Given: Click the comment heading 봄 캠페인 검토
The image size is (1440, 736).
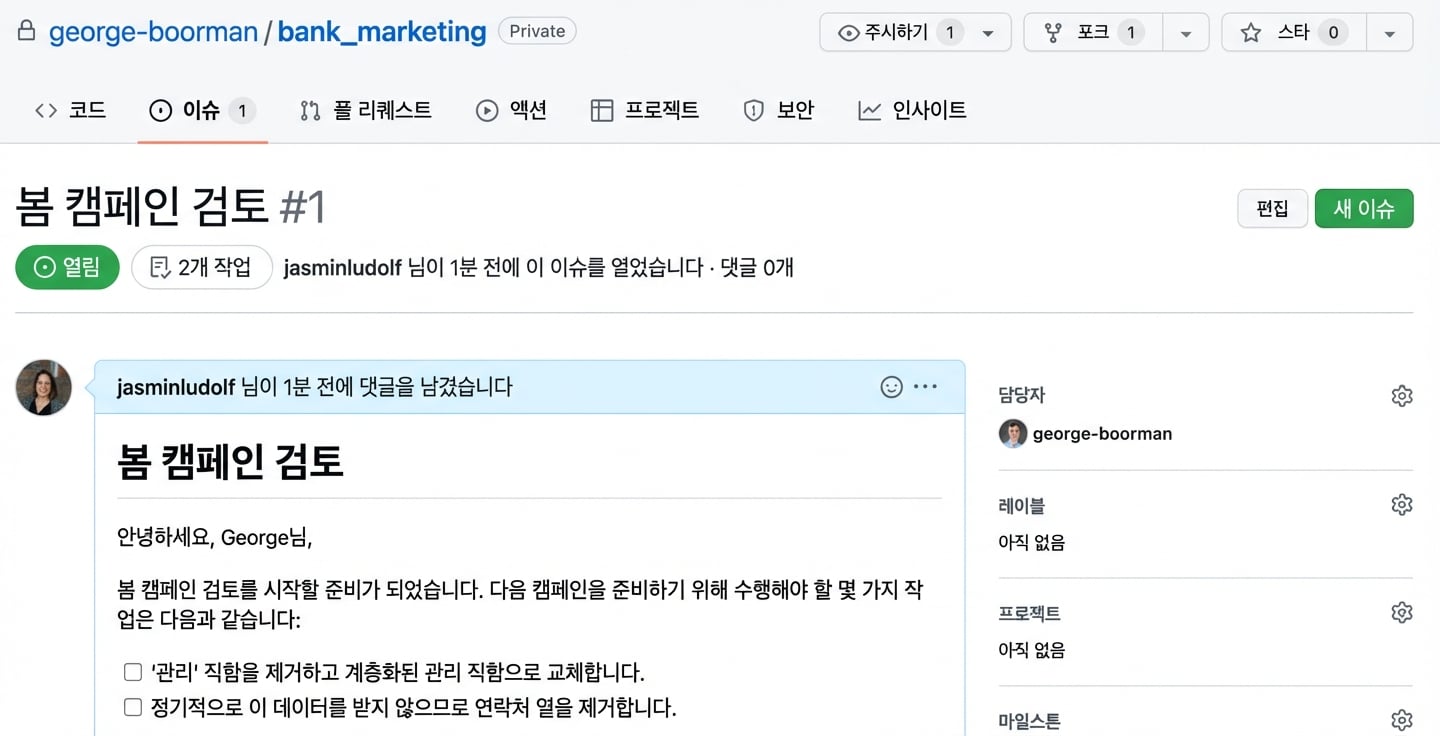Looking at the screenshot, I should (x=231, y=462).
